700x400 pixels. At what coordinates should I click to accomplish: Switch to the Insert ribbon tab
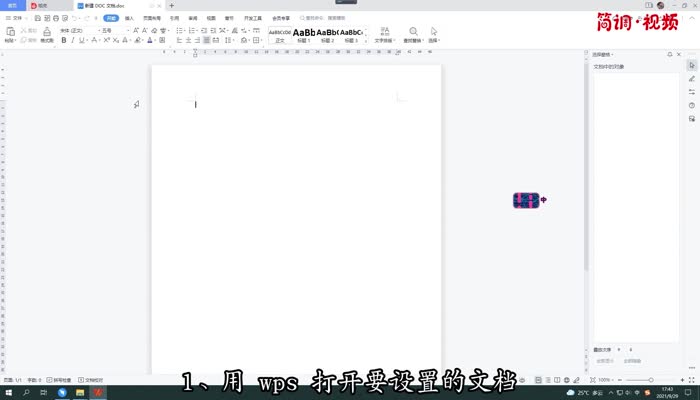tap(130, 18)
